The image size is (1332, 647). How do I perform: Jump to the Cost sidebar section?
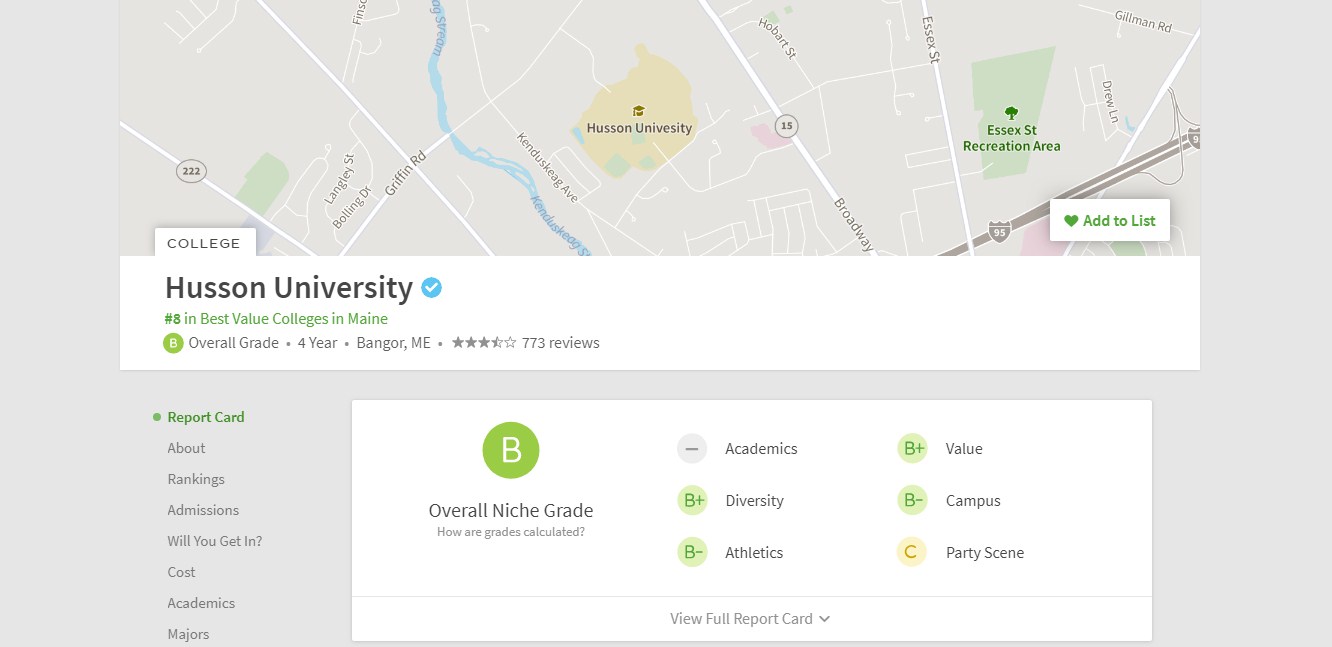(181, 572)
